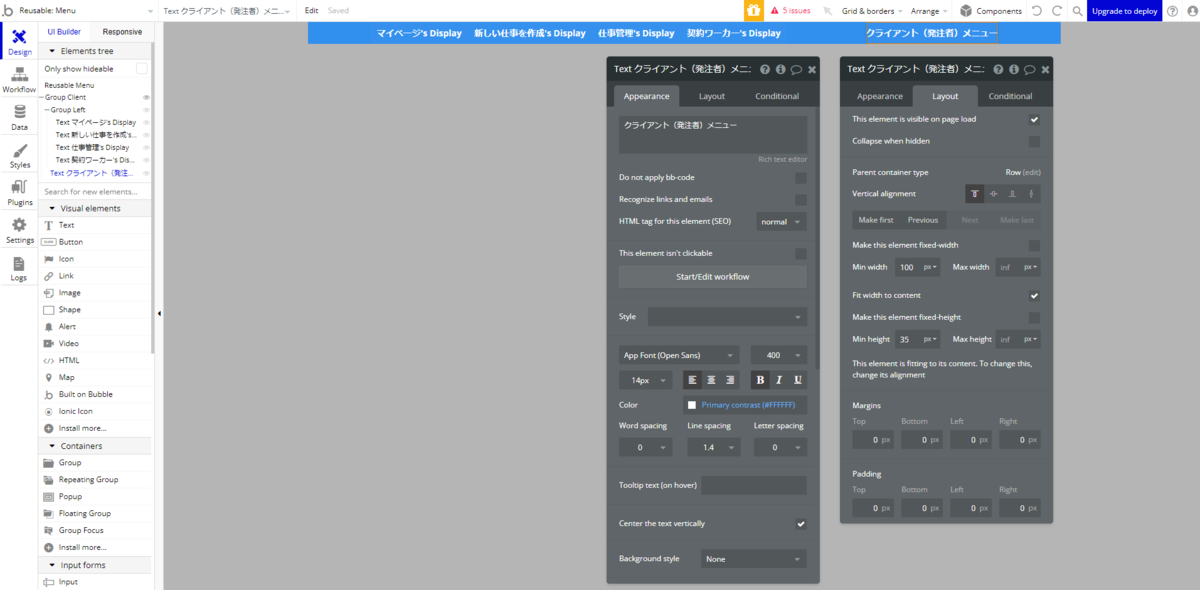Align the text left
The height and width of the screenshot is (590, 1200).
[x=692, y=380]
